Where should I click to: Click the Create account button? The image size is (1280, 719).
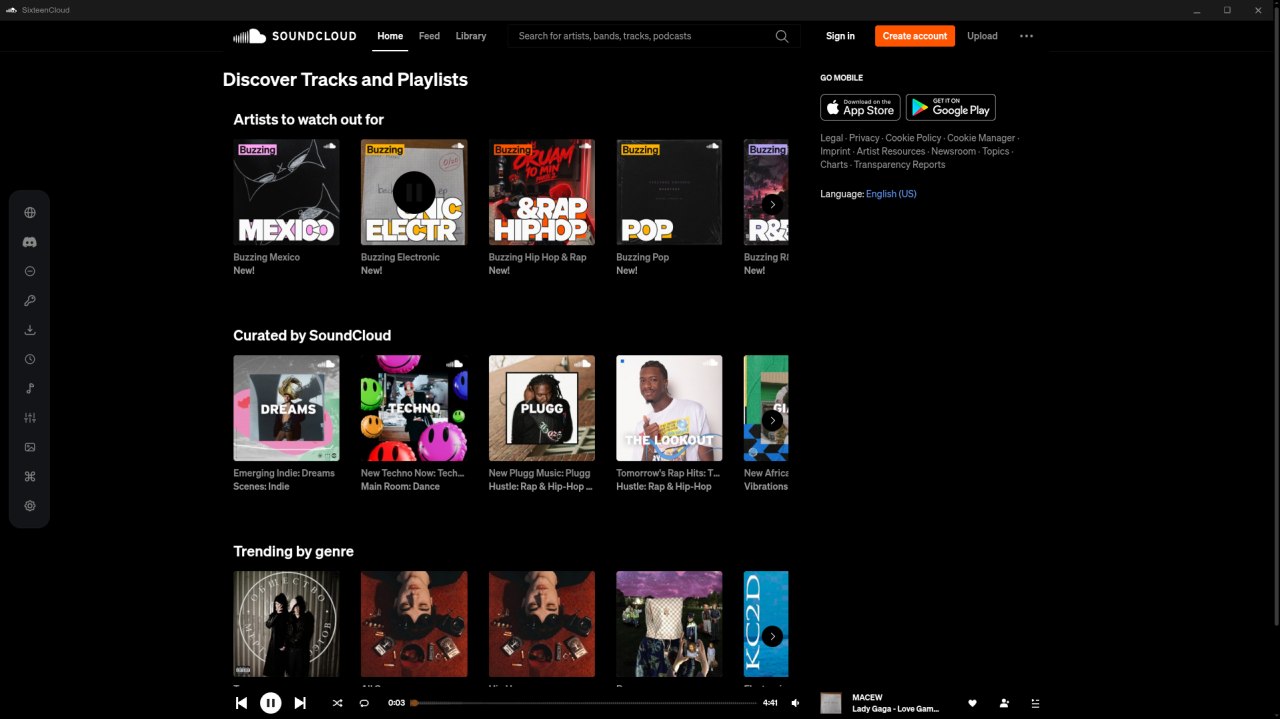915,36
